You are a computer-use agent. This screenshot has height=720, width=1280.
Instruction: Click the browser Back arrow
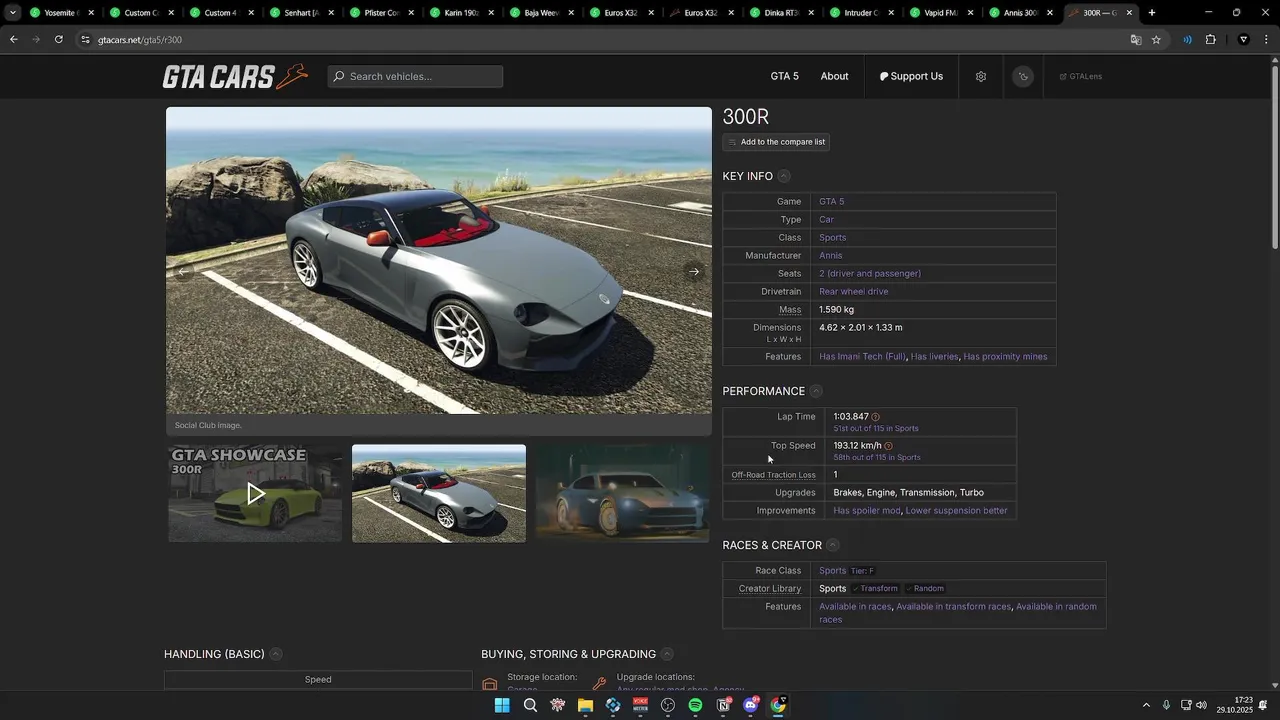click(x=14, y=39)
